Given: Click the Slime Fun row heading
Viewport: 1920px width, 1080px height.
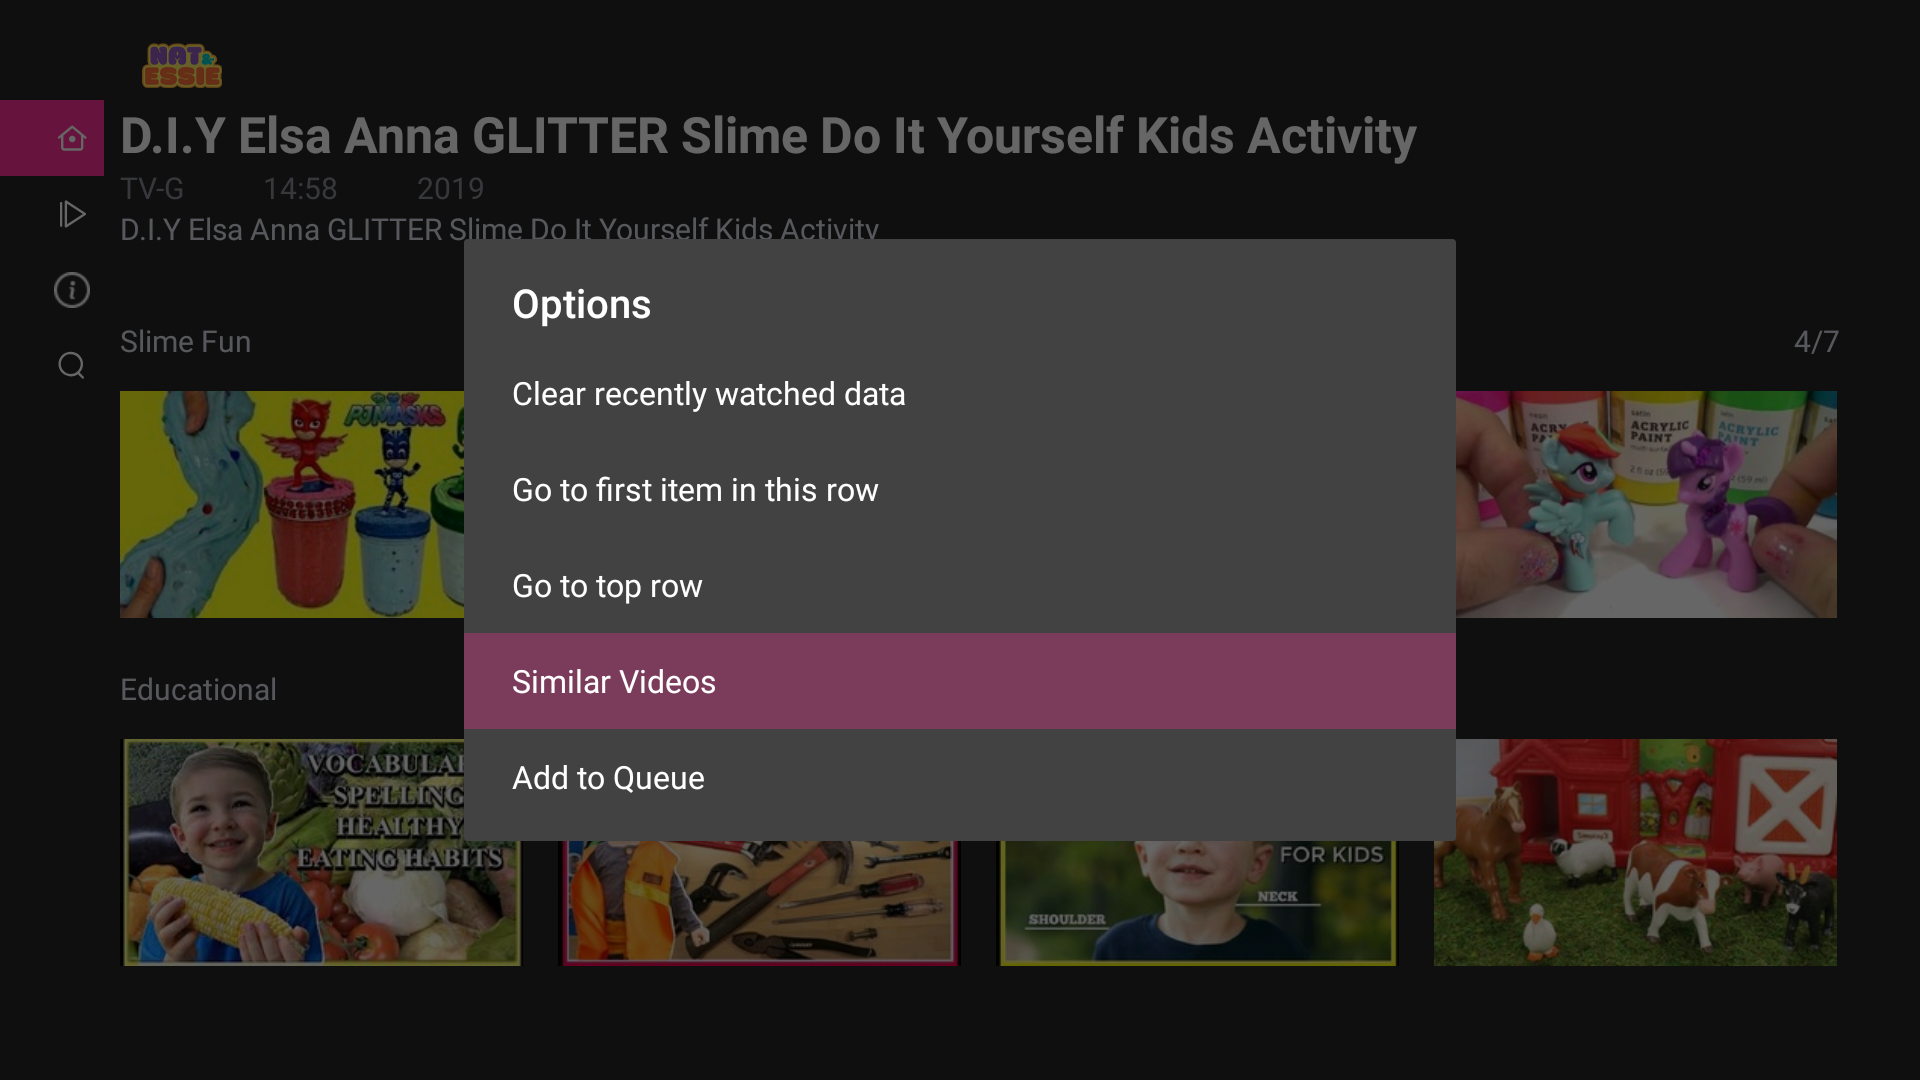Looking at the screenshot, I should pyautogui.click(x=185, y=342).
